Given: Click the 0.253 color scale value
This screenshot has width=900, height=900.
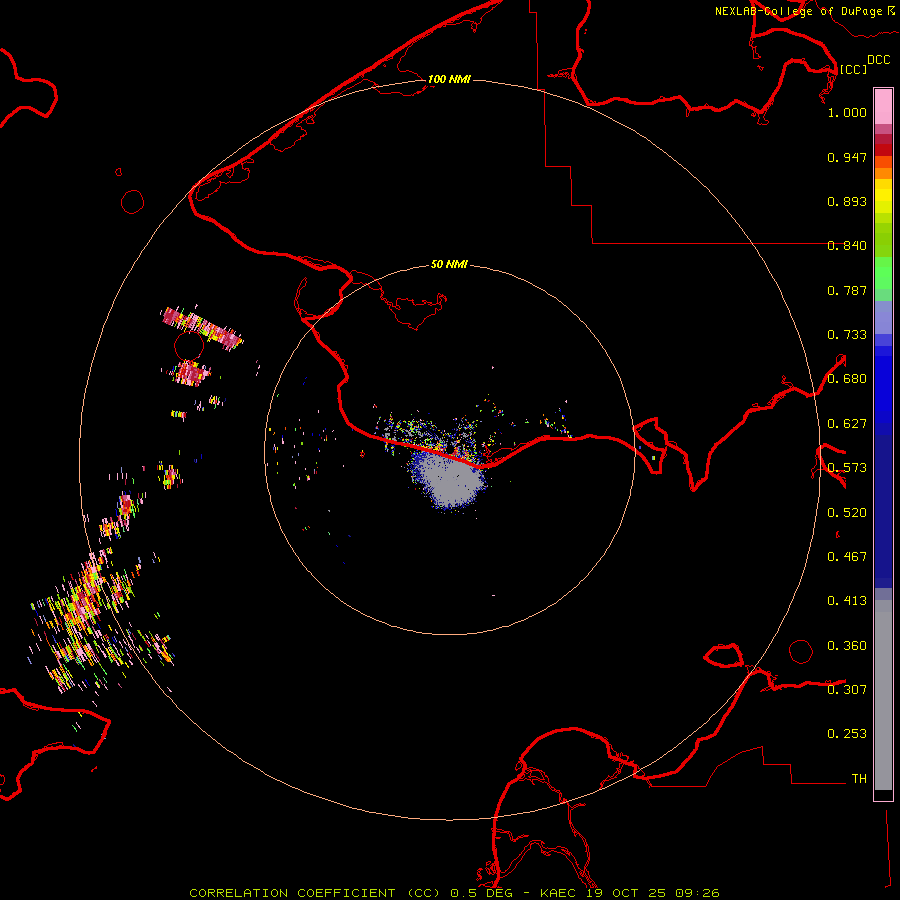Looking at the screenshot, I should pos(847,734).
